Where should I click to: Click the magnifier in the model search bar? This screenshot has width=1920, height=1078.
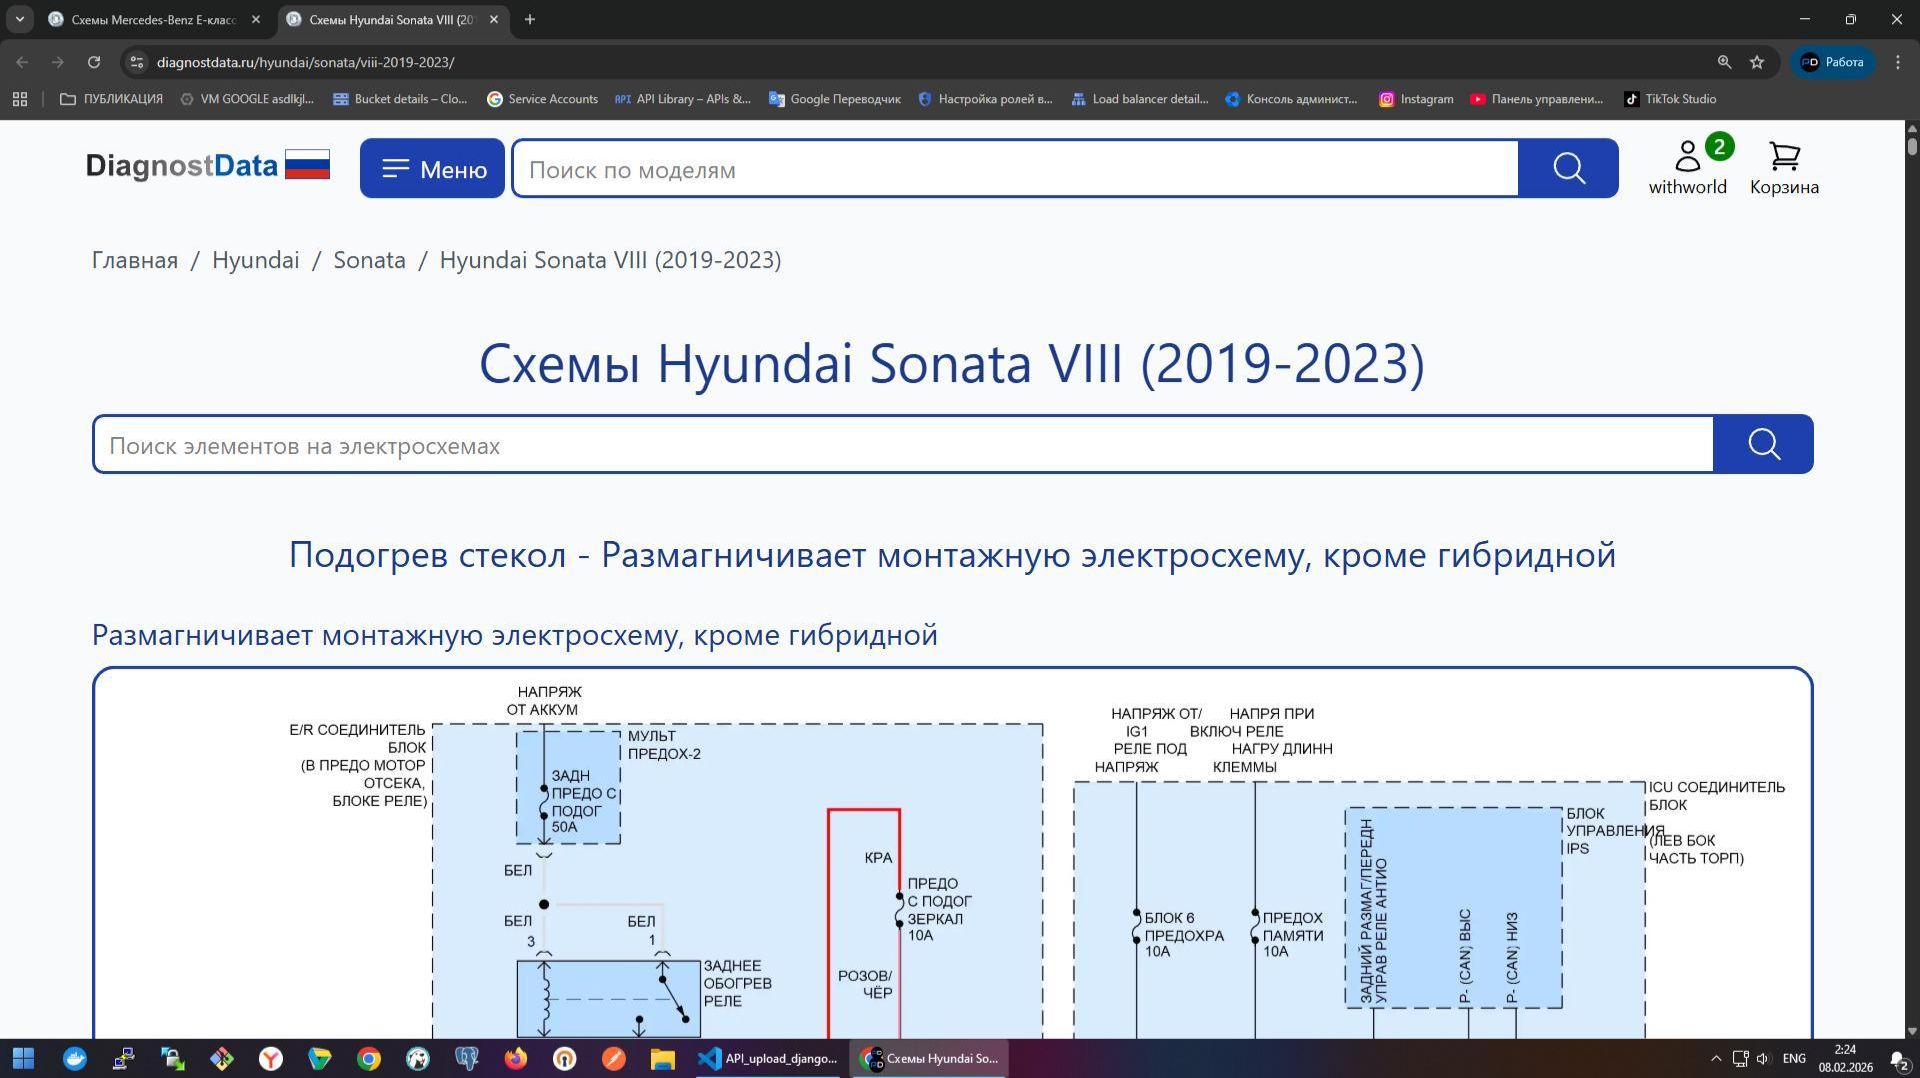1567,168
